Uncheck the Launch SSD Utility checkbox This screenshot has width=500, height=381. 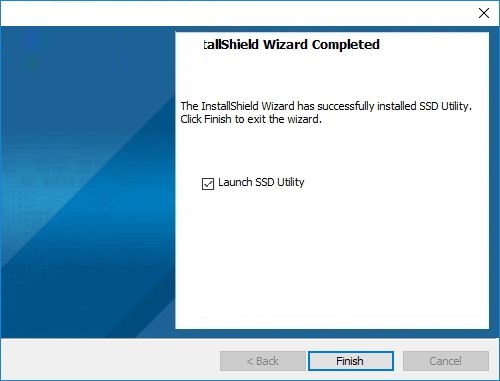208,184
